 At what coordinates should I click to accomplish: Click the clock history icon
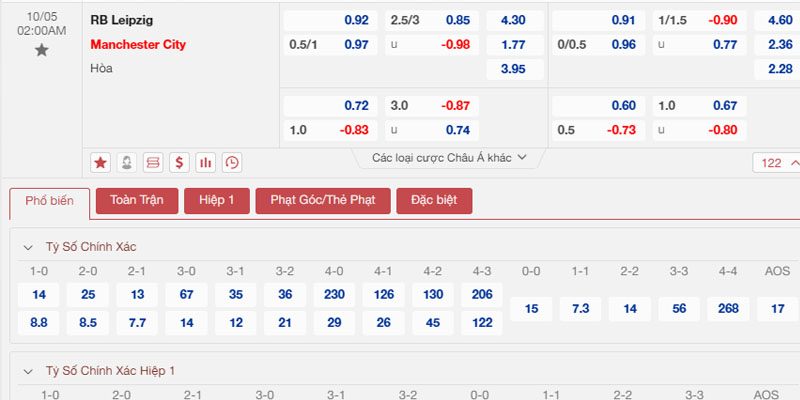[x=232, y=163]
